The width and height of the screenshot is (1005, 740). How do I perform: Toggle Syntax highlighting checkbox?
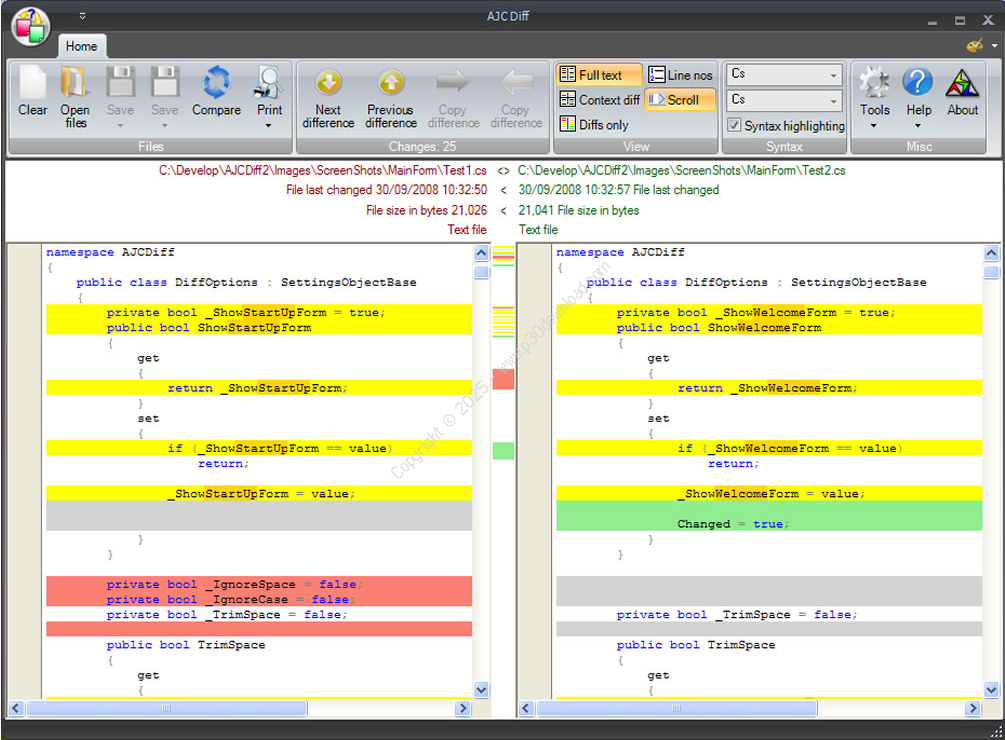coord(735,126)
